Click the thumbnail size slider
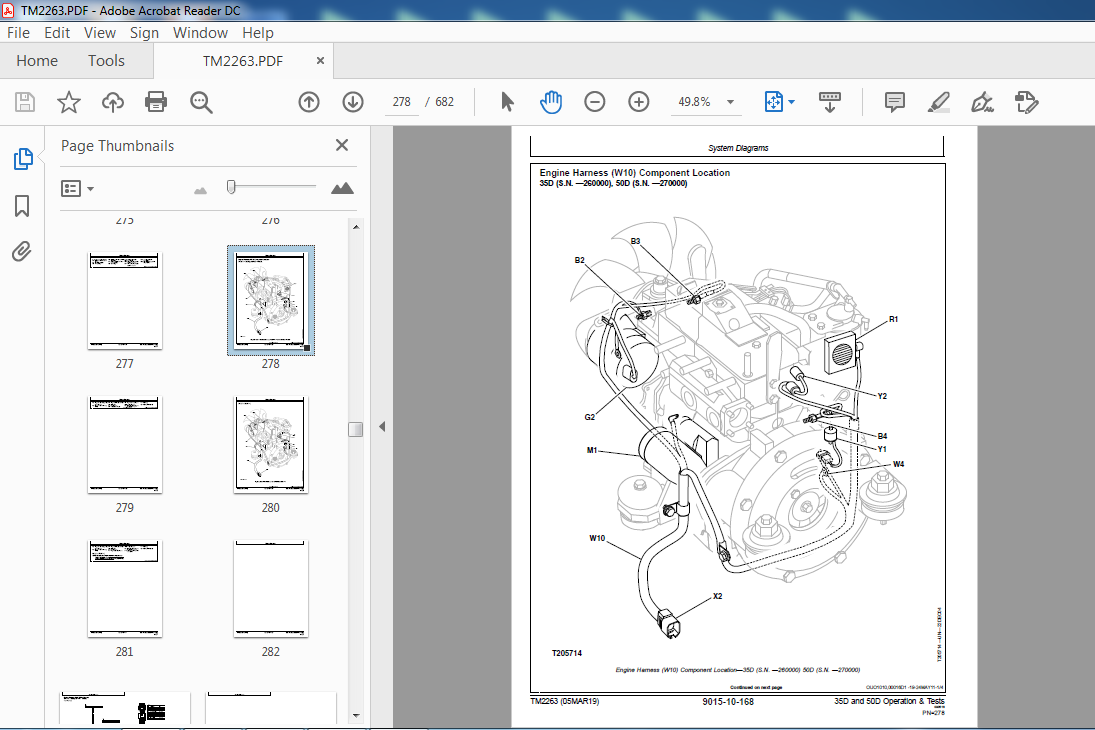Image resolution: width=1095 pixels, height=730 pixels. 231,187
